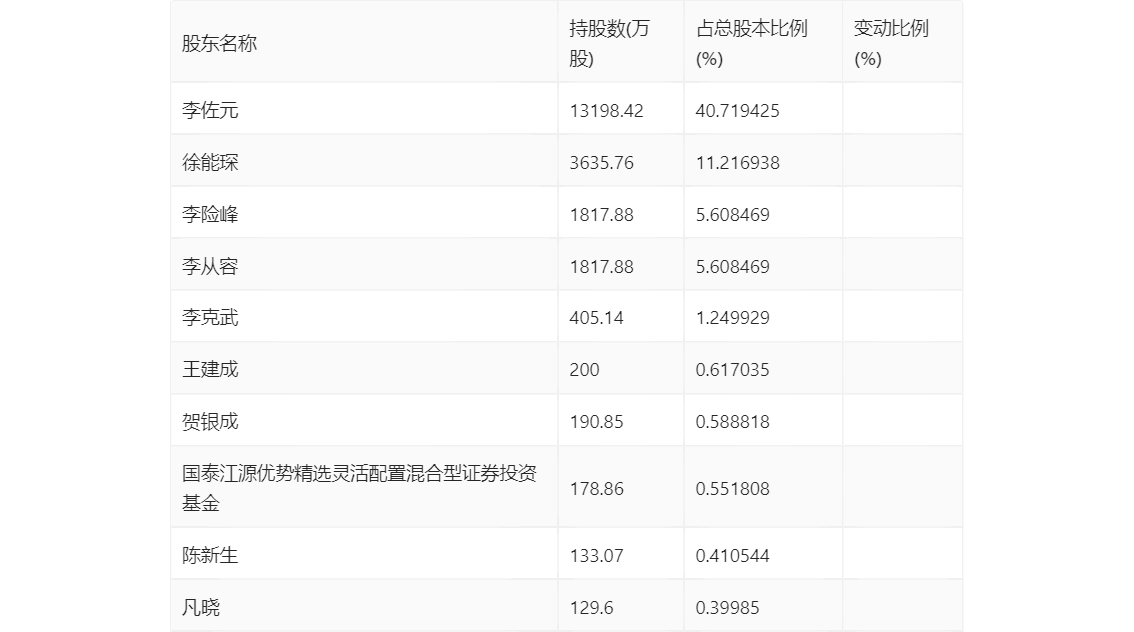
Task: Click shareholder name 凡晓
Action: [x=200, y=607]
